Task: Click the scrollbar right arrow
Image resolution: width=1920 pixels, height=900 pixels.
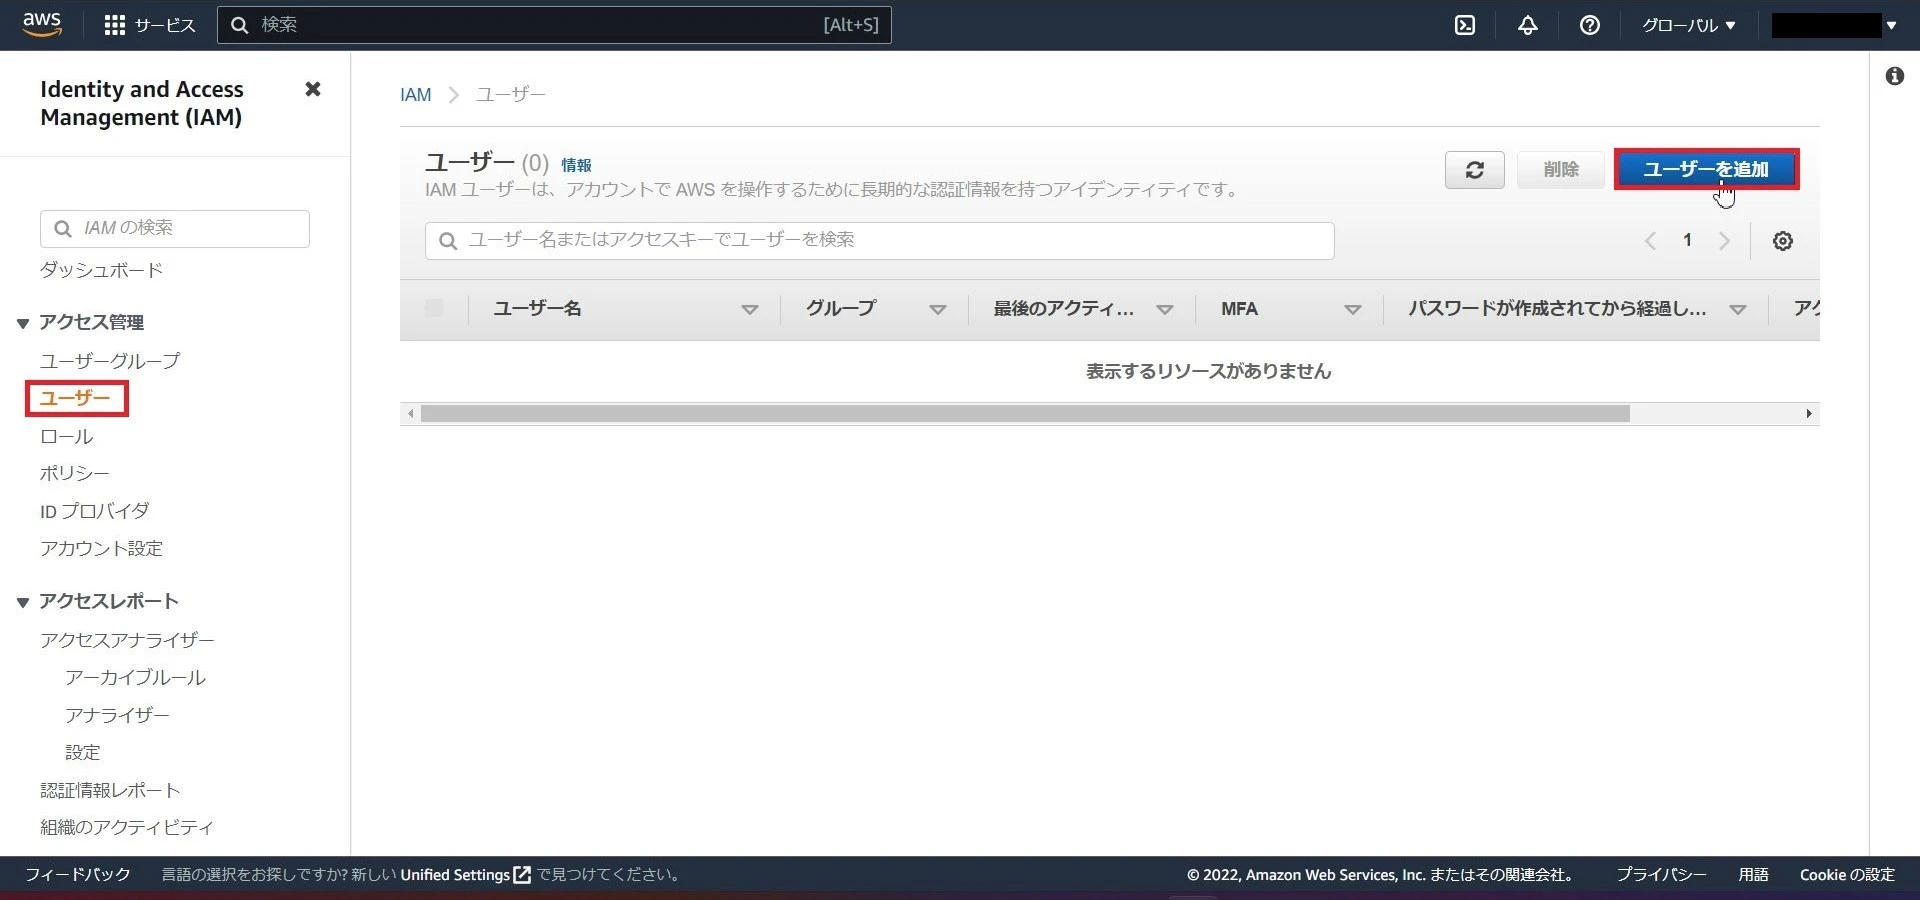Action: (1809, 414)
